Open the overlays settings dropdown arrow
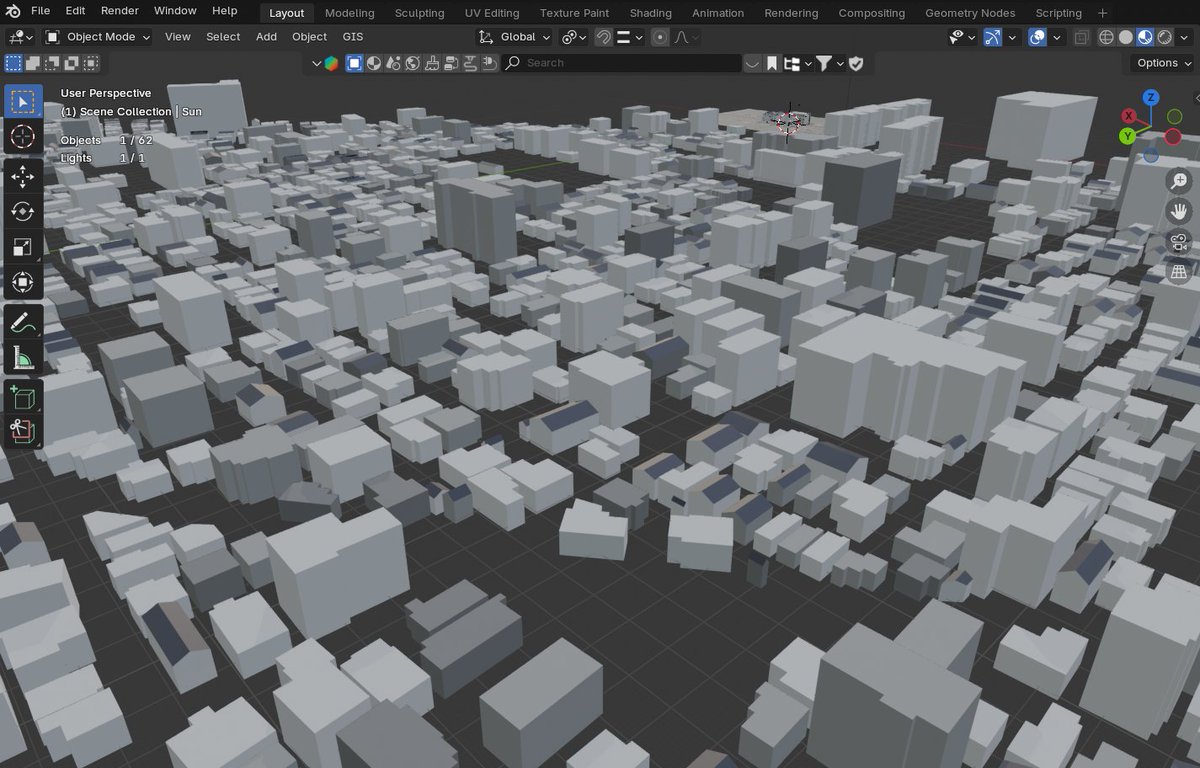The width and height of the screenshot is (1200, 768). [1057, 37]
